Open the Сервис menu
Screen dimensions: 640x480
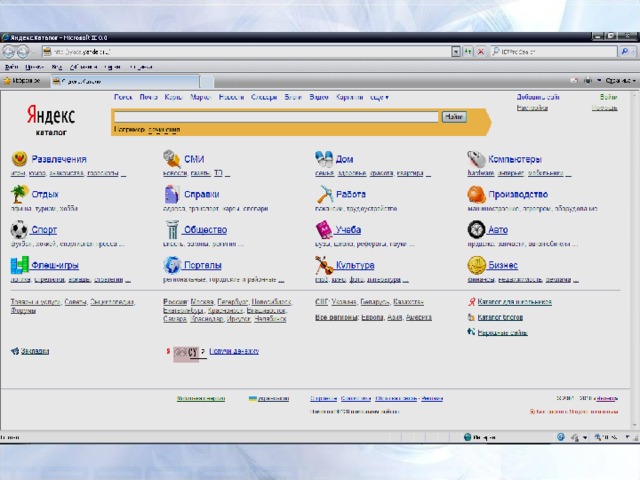113,67
